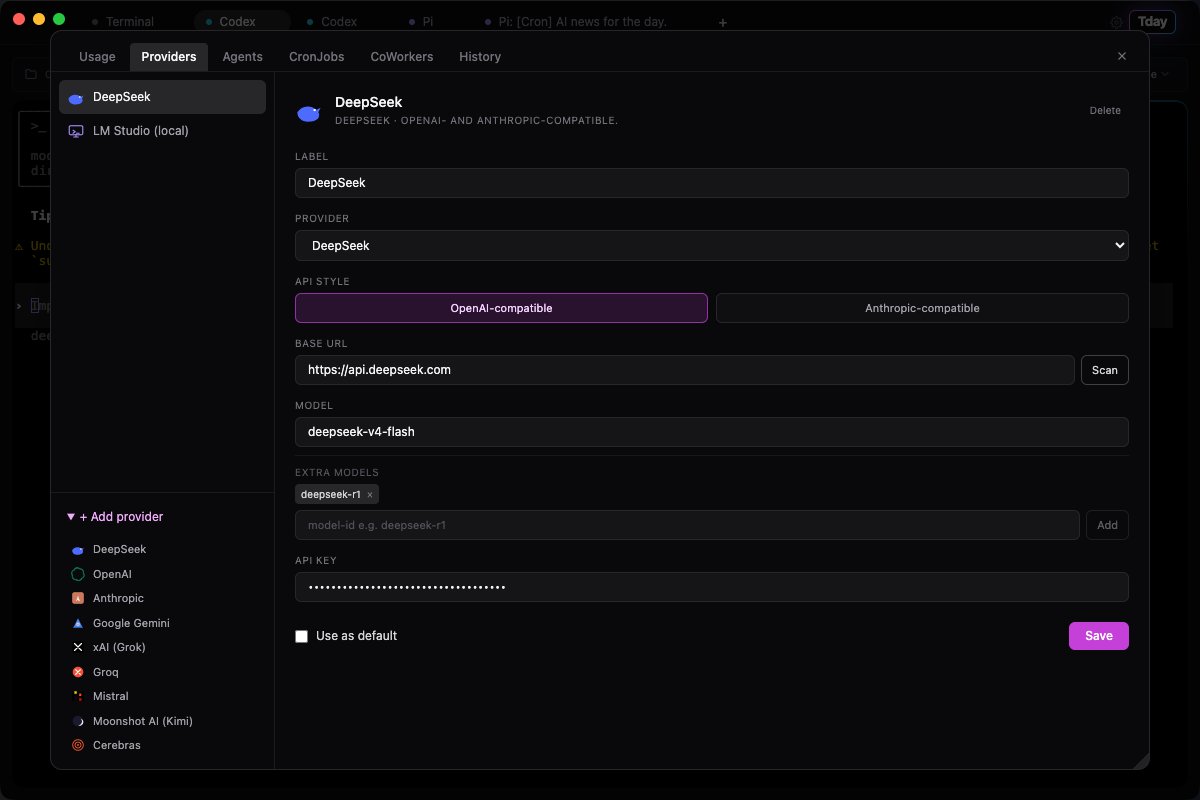The height and width of the screenshot is (800, 1200).
Task: Open the History tab
Action: pos(480,57)
